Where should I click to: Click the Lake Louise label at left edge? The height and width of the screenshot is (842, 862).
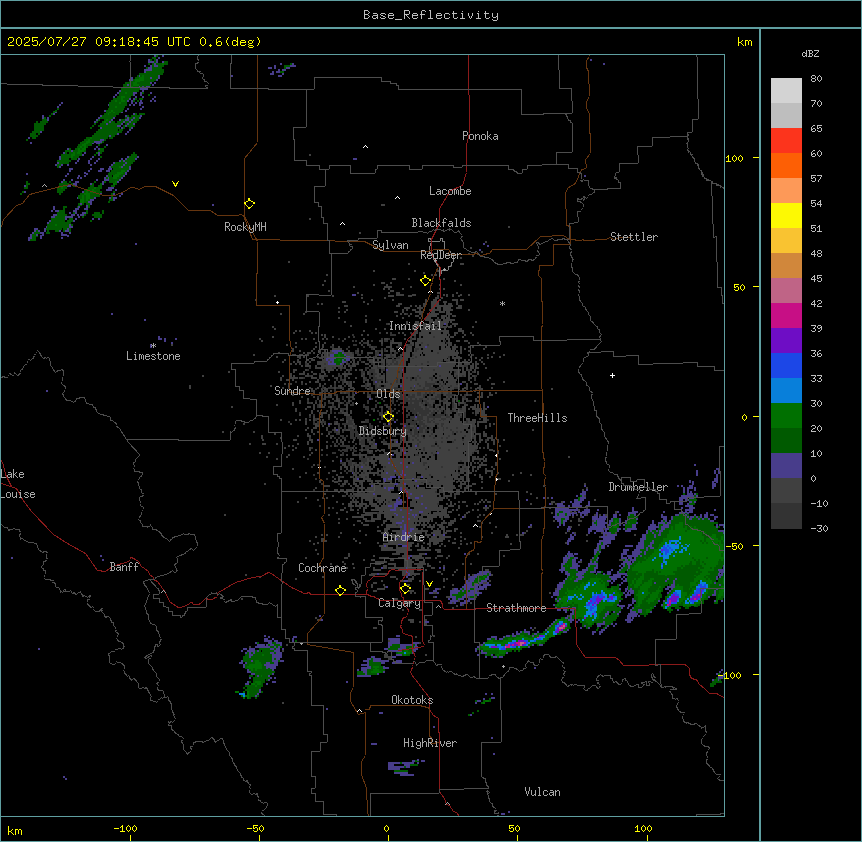18,484
